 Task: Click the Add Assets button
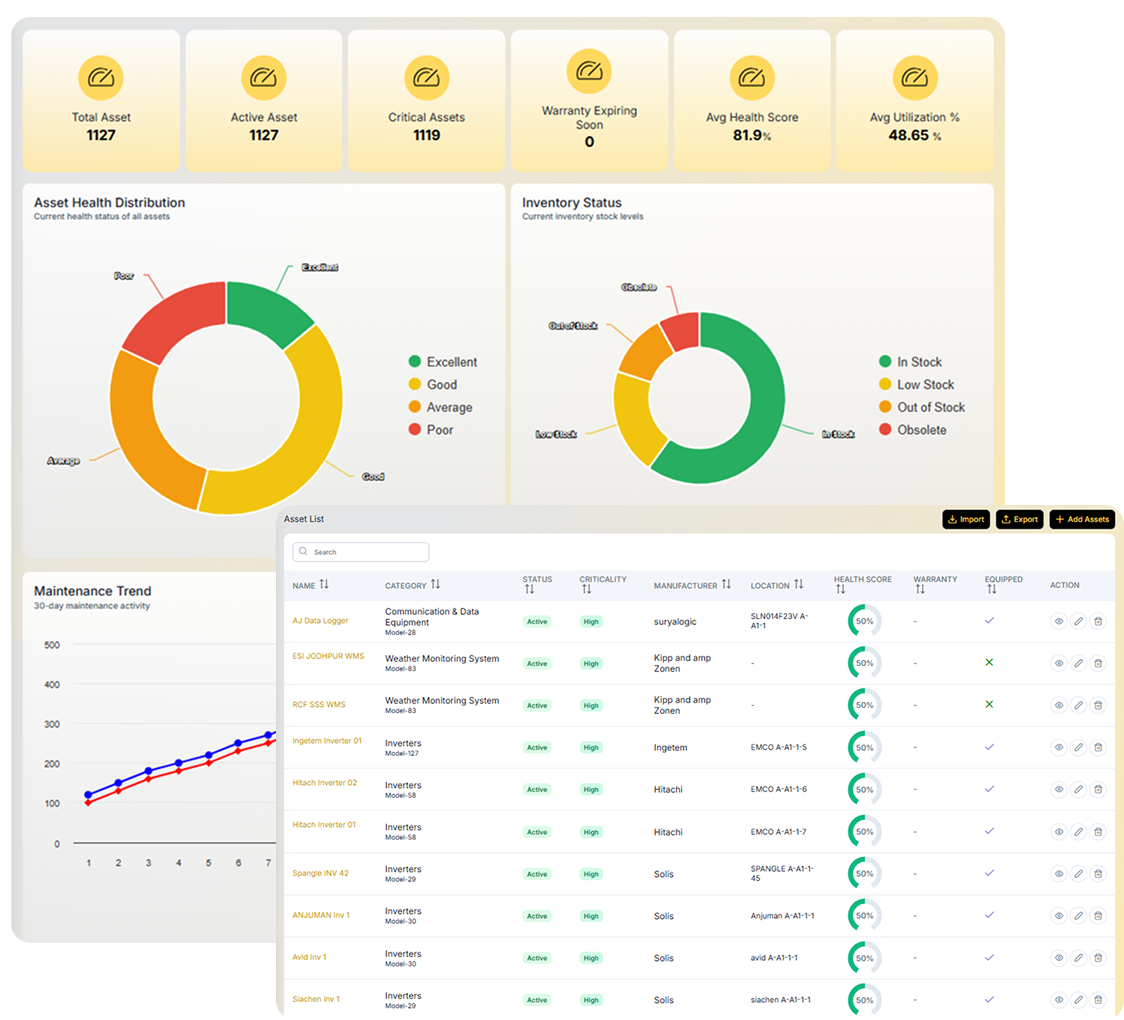coord(1082,520)
